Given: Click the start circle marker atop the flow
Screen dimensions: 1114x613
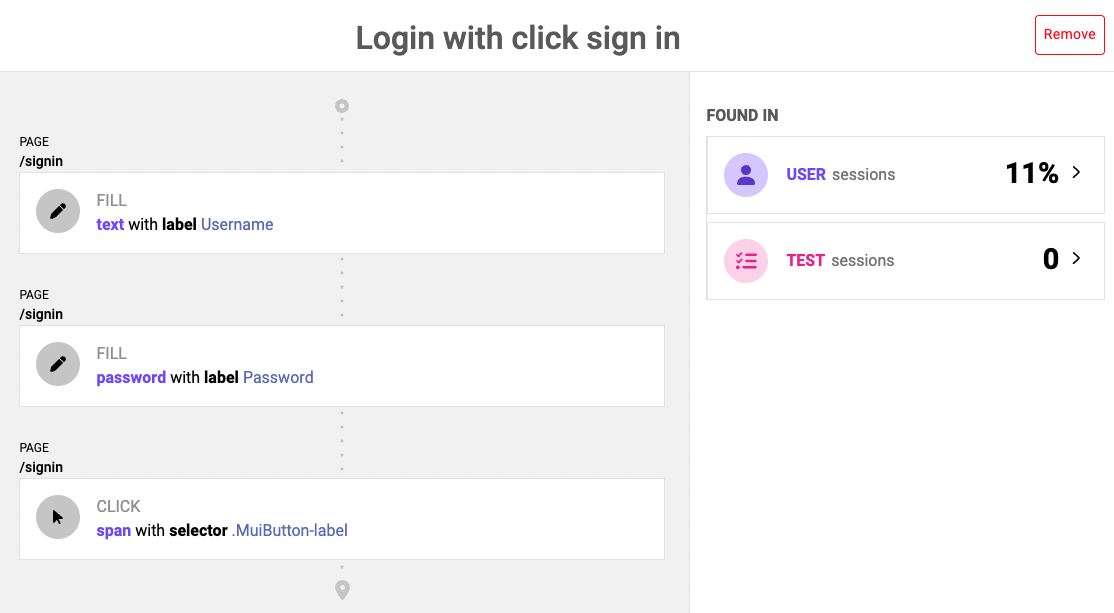Looking at the screenshot, I should pos(342,106).
